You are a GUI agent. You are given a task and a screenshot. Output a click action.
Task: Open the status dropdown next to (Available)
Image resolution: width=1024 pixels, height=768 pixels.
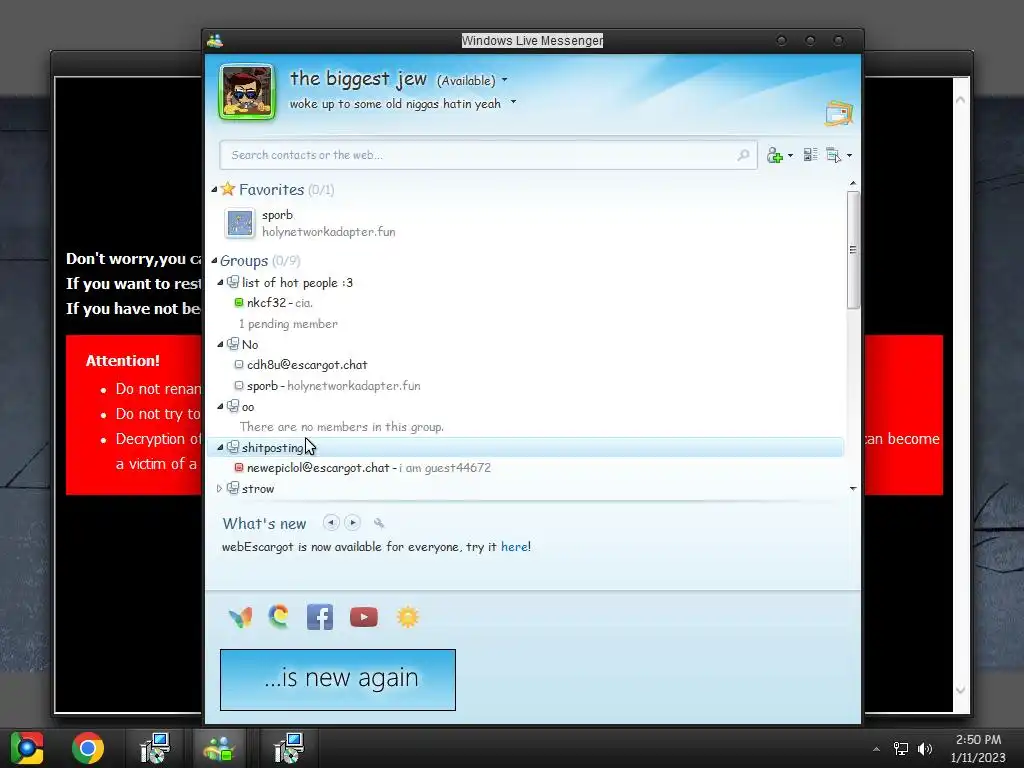504,80
